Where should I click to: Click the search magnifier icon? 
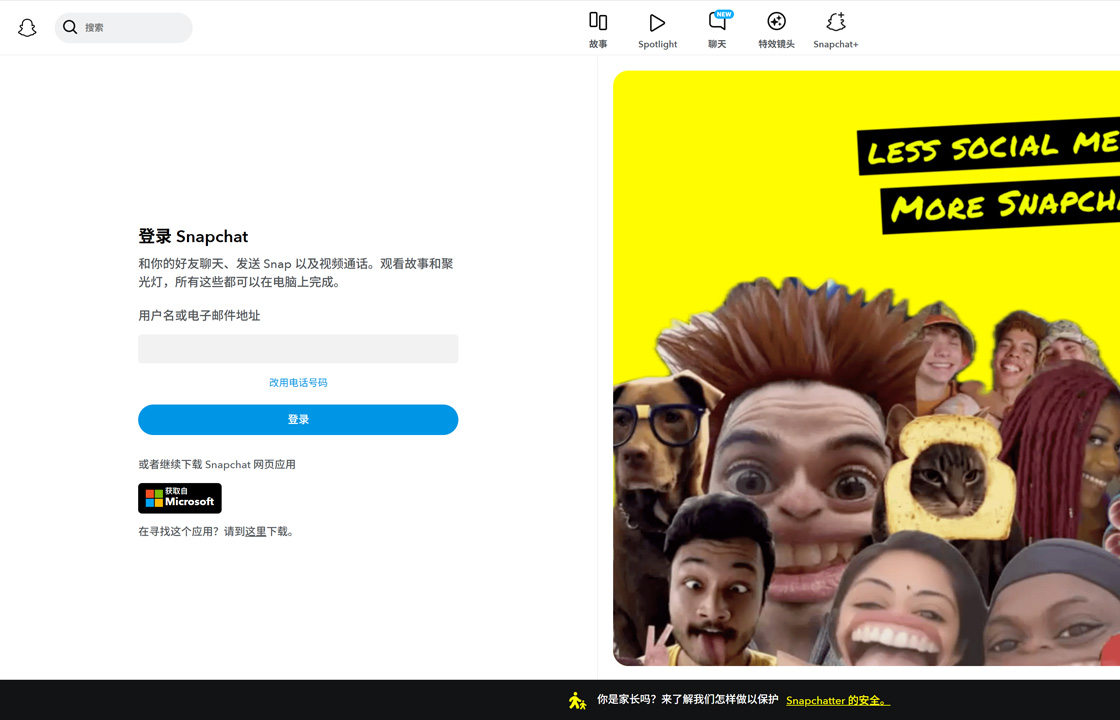[x=69, y=27]
